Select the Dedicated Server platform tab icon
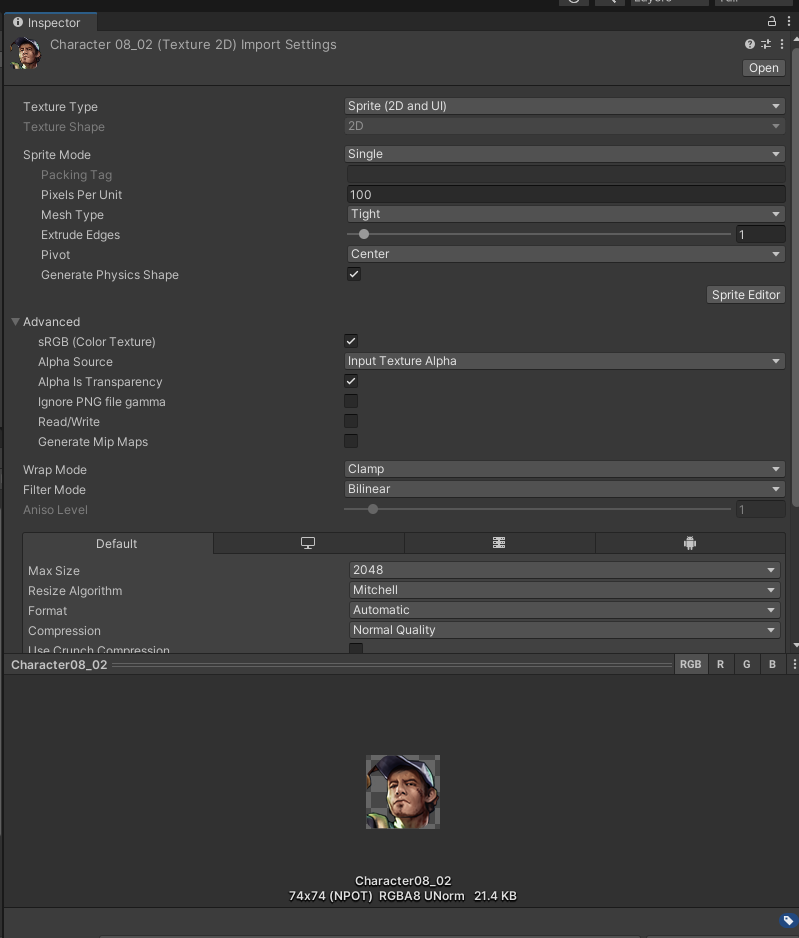 coord(499,543)
